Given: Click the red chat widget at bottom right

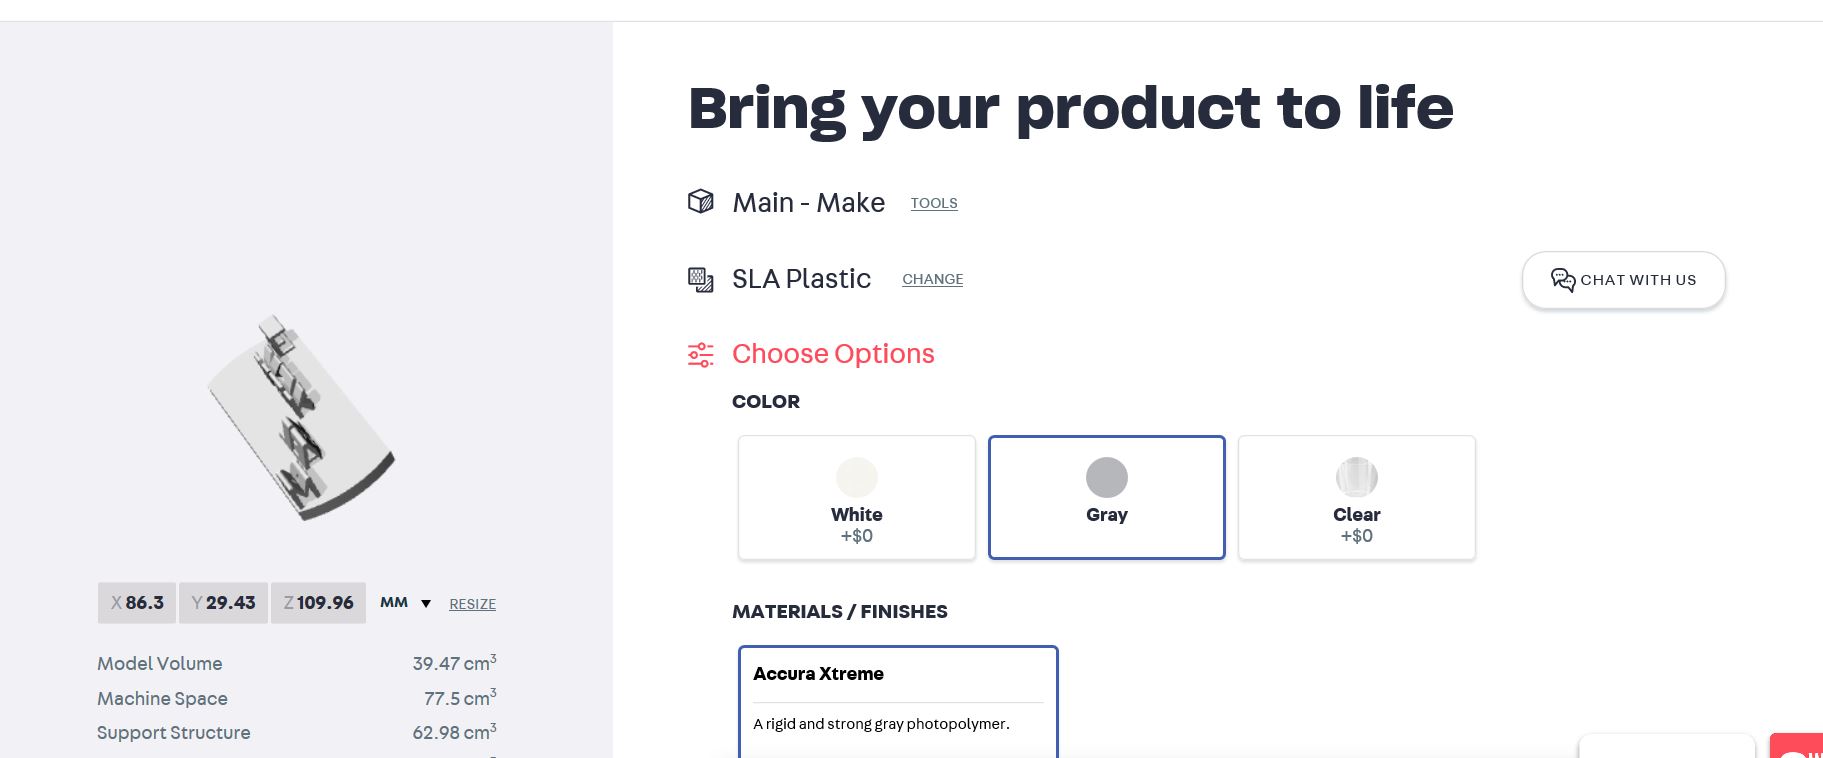Looking at the screenshot, I should [1797, 746].
